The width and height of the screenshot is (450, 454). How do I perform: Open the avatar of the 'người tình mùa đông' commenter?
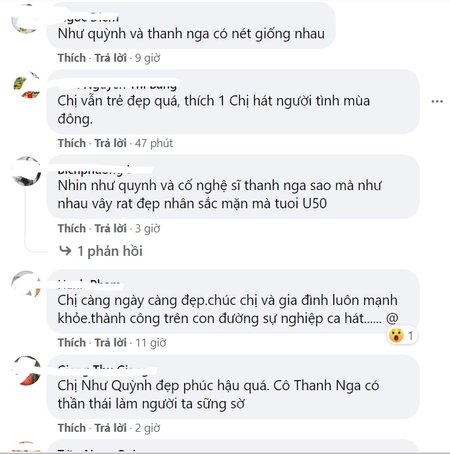(27, 86)
